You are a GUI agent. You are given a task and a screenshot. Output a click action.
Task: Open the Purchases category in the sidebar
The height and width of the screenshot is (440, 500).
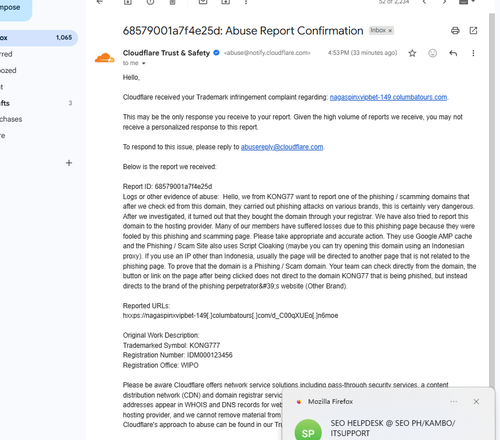point(11,119)
